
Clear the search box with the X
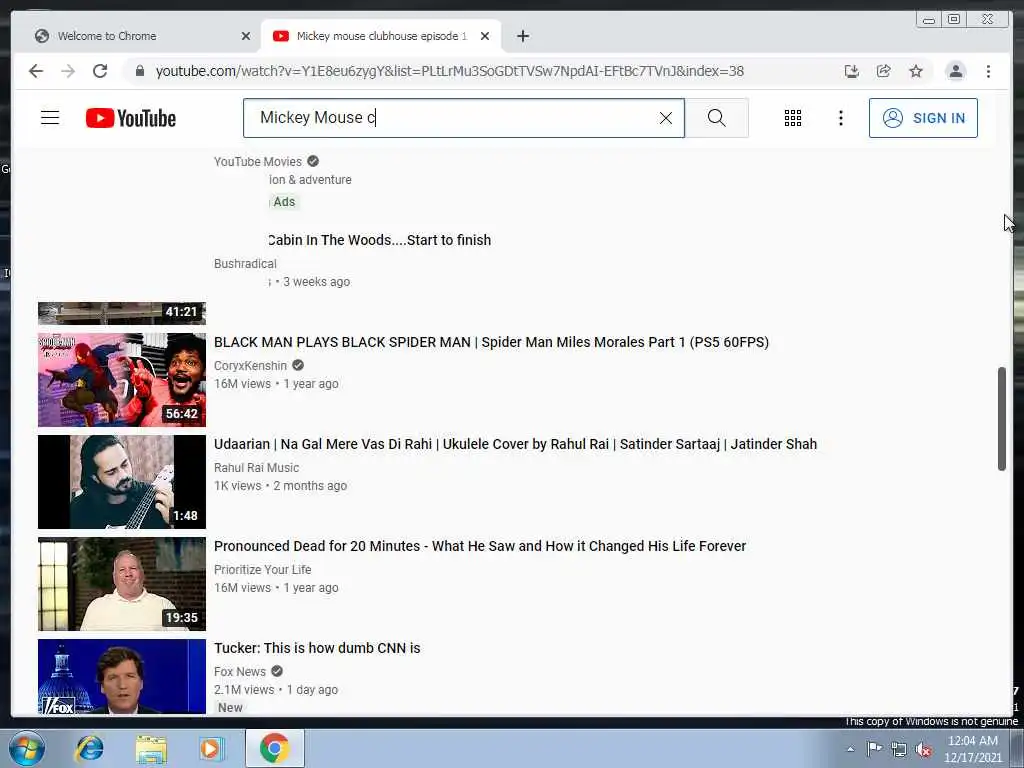665,118
